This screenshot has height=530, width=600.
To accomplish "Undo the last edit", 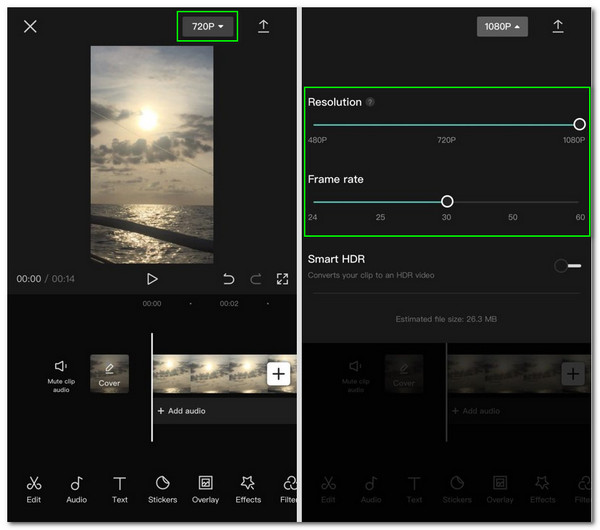I will pos(229,279).
